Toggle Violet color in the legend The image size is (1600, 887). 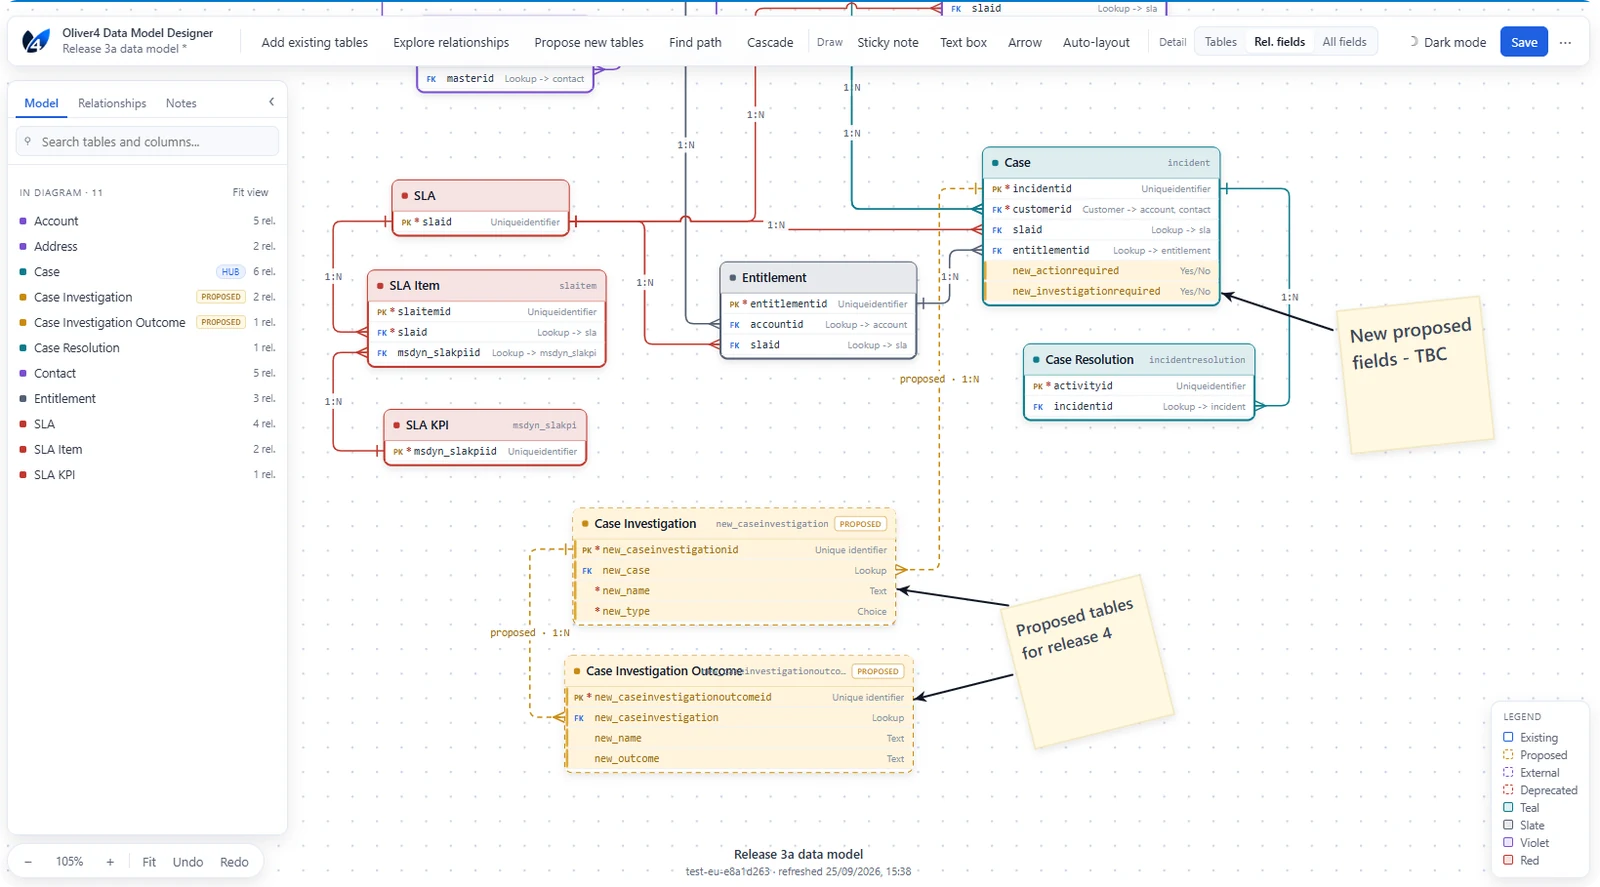[x=1524, y=843]
